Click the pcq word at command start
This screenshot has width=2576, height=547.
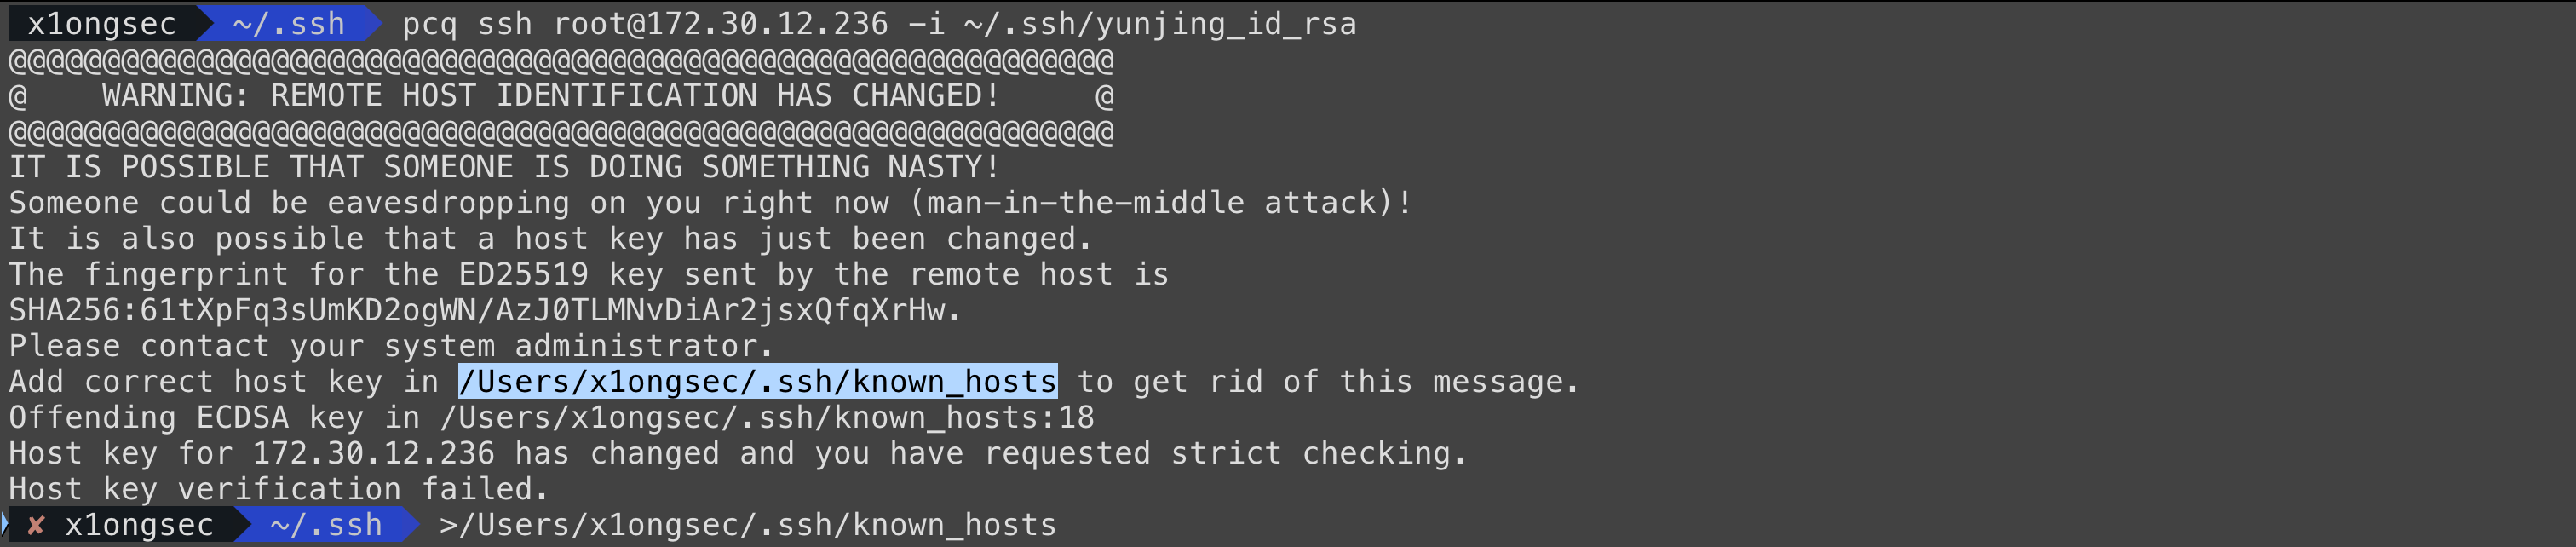click(429, 23)
